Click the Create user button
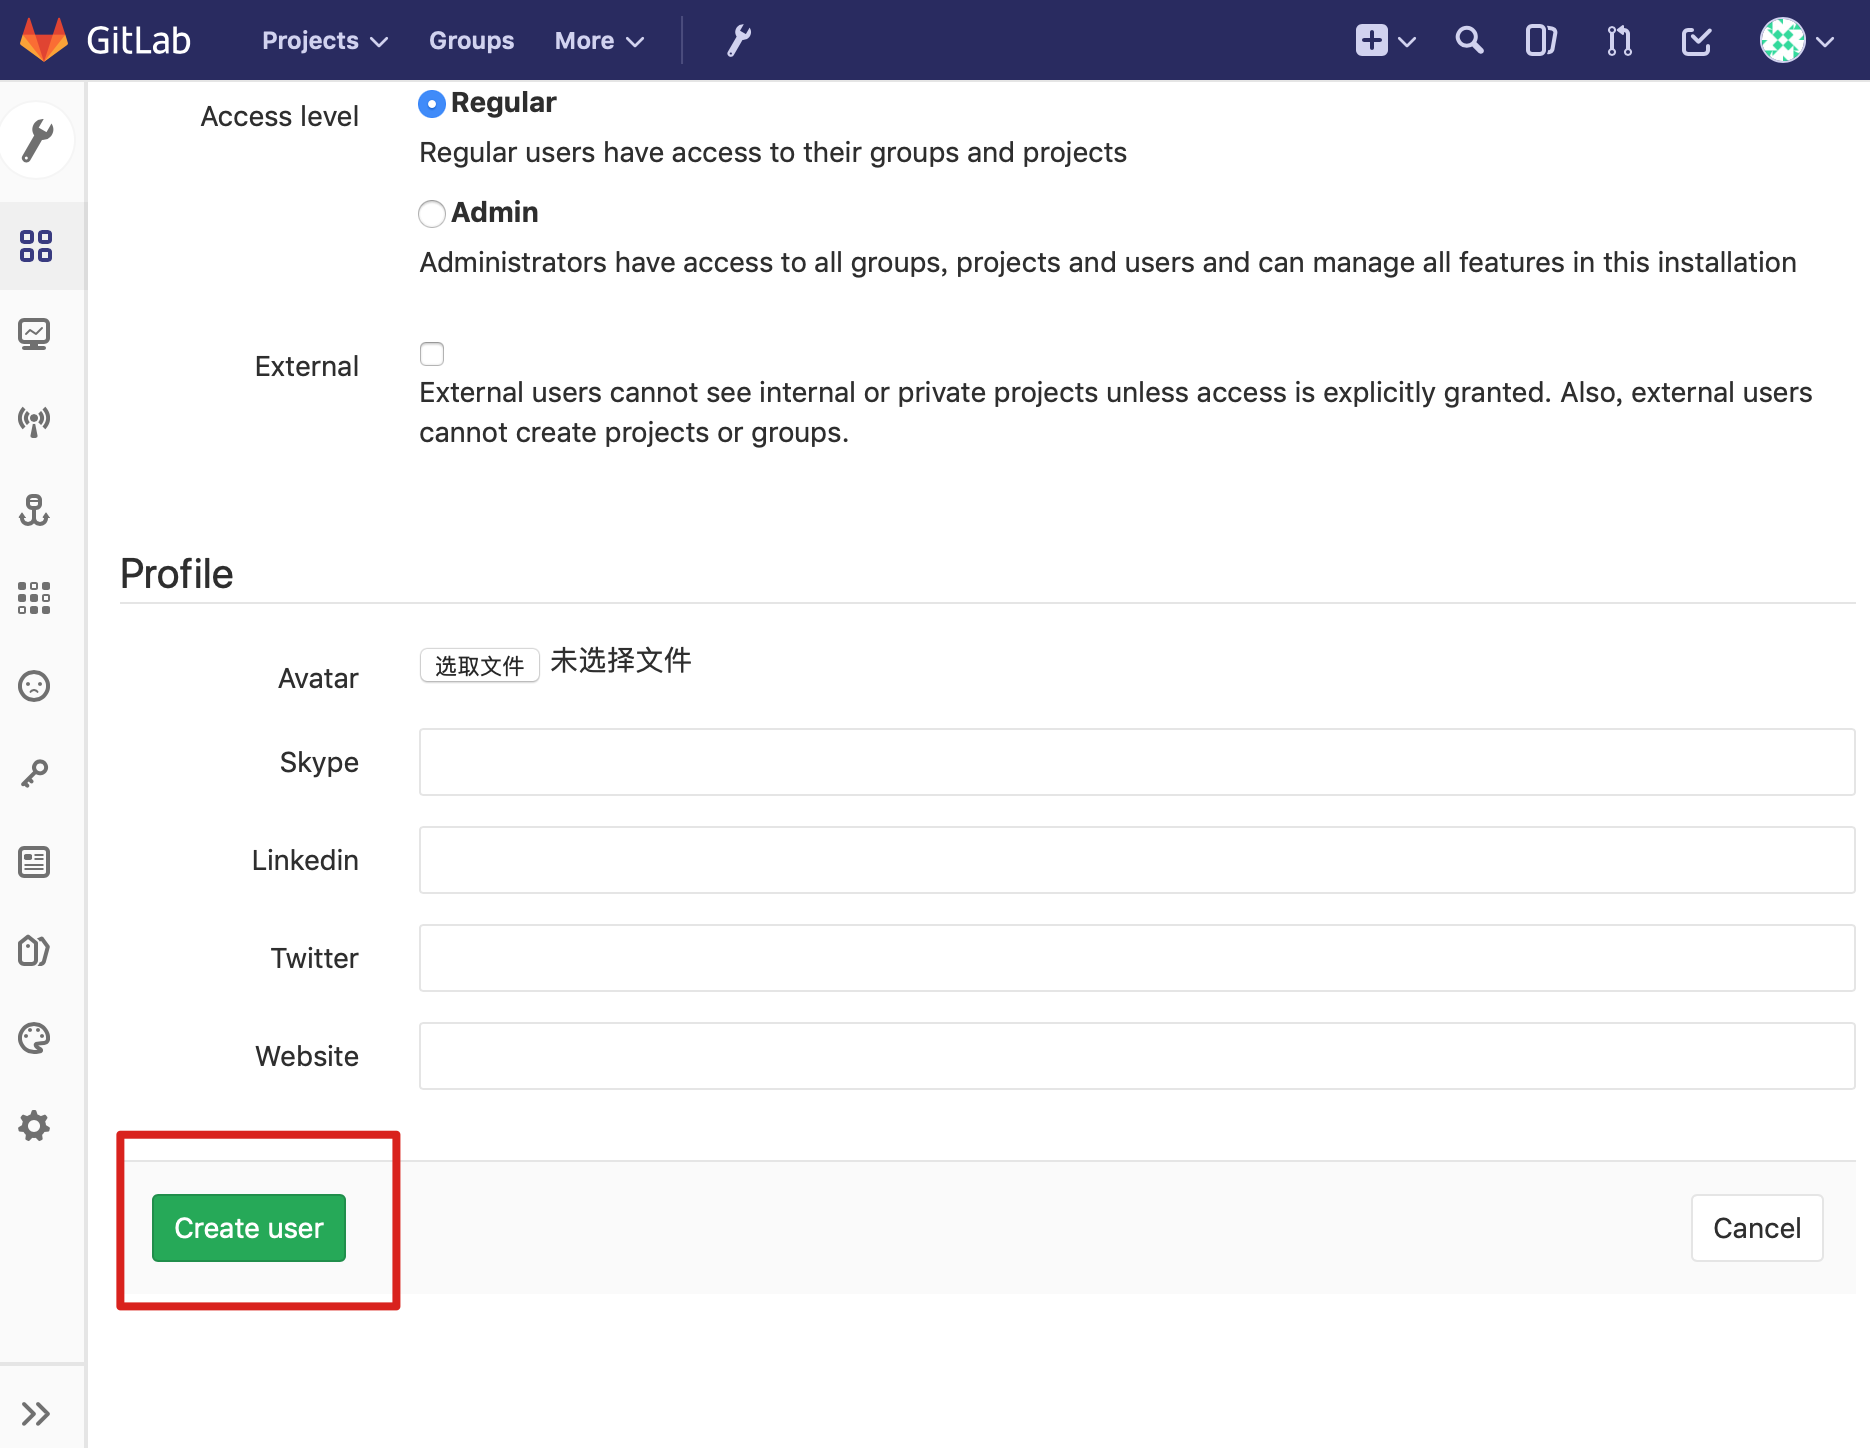This screenshot has height=1448, width=1870. click(x=249, y=1228)
